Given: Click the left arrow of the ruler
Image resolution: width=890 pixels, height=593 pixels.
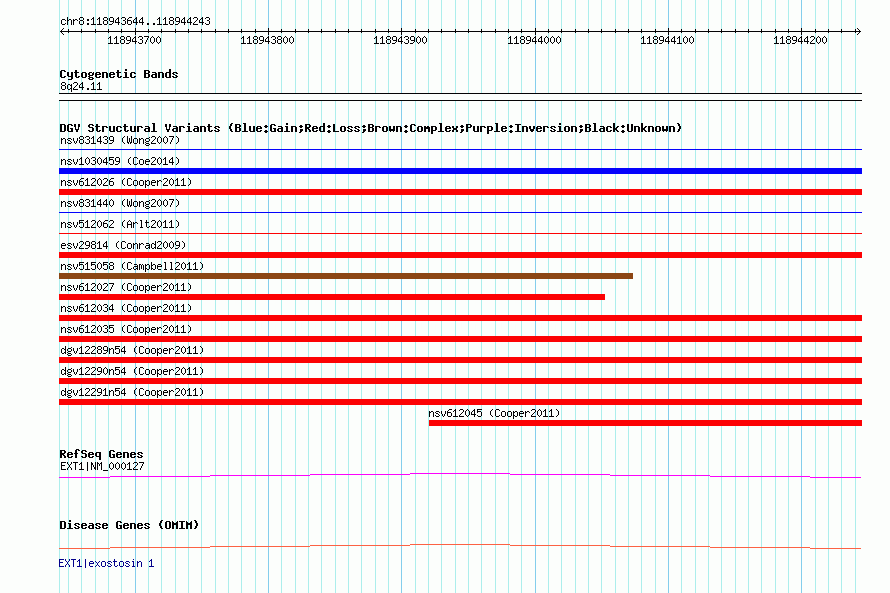Looking at the screenshot, I should coord(62,31).
